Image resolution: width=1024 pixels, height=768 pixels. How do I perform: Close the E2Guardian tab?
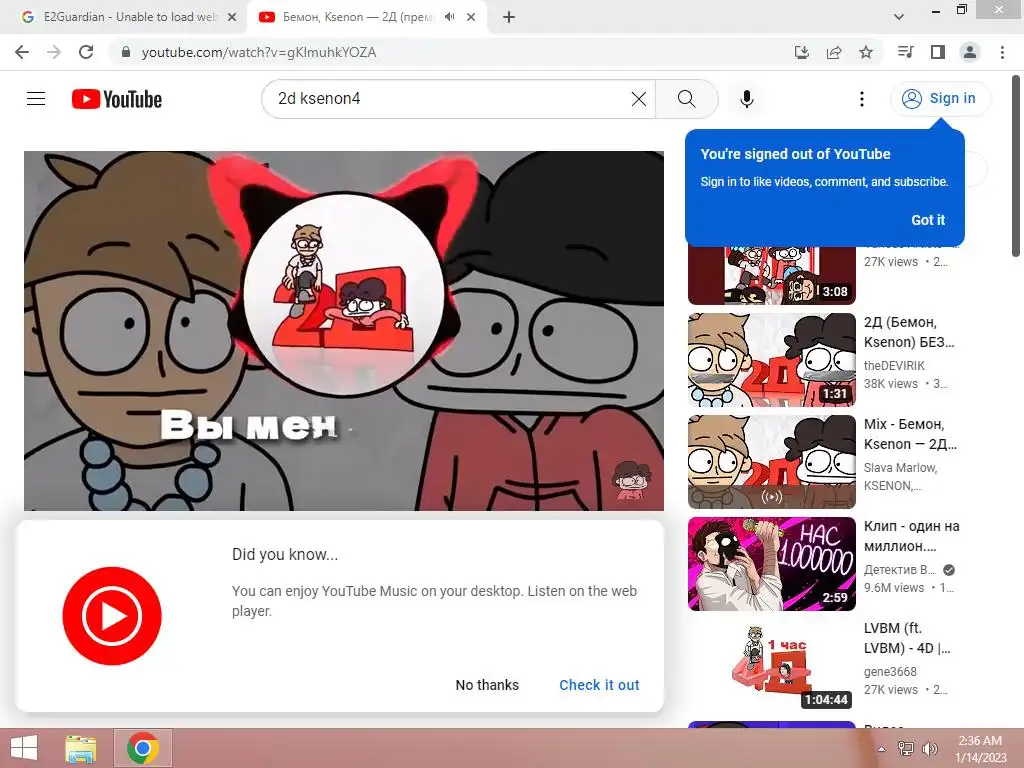coord(232,17)
